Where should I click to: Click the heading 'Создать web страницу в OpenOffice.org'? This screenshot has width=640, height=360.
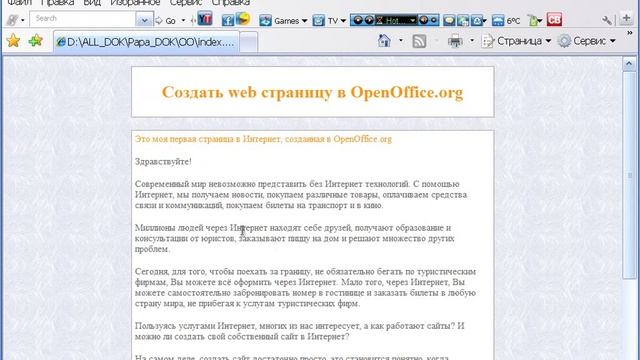tap(313, 92)
